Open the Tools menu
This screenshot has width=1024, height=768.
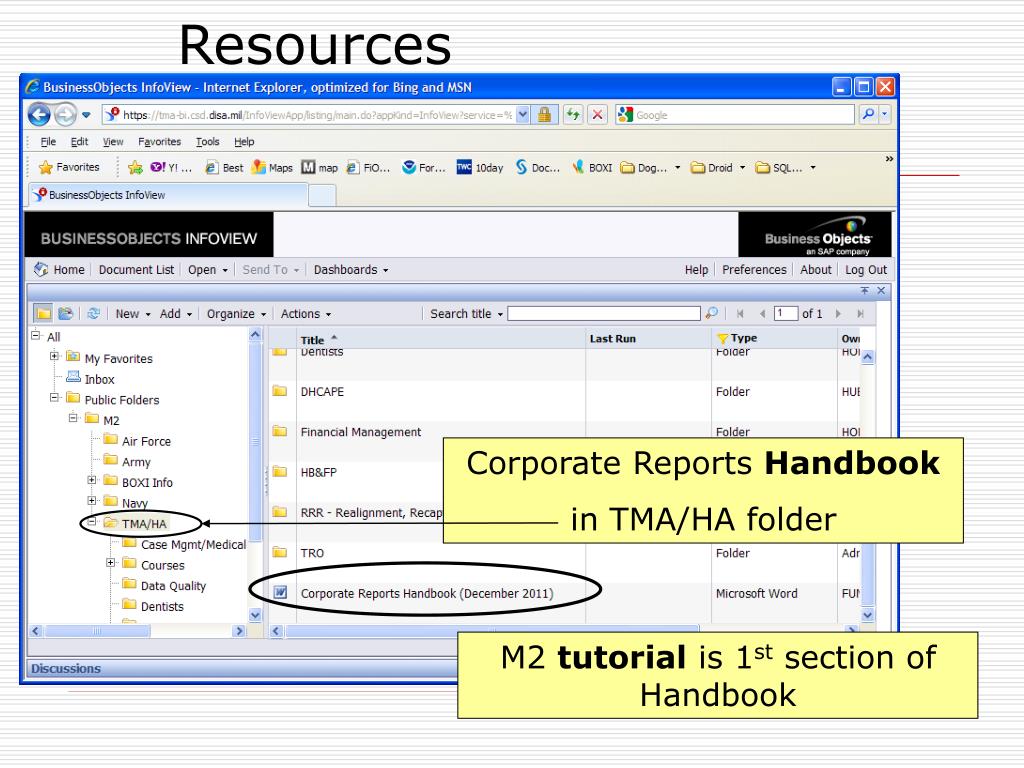coord(208,142)
